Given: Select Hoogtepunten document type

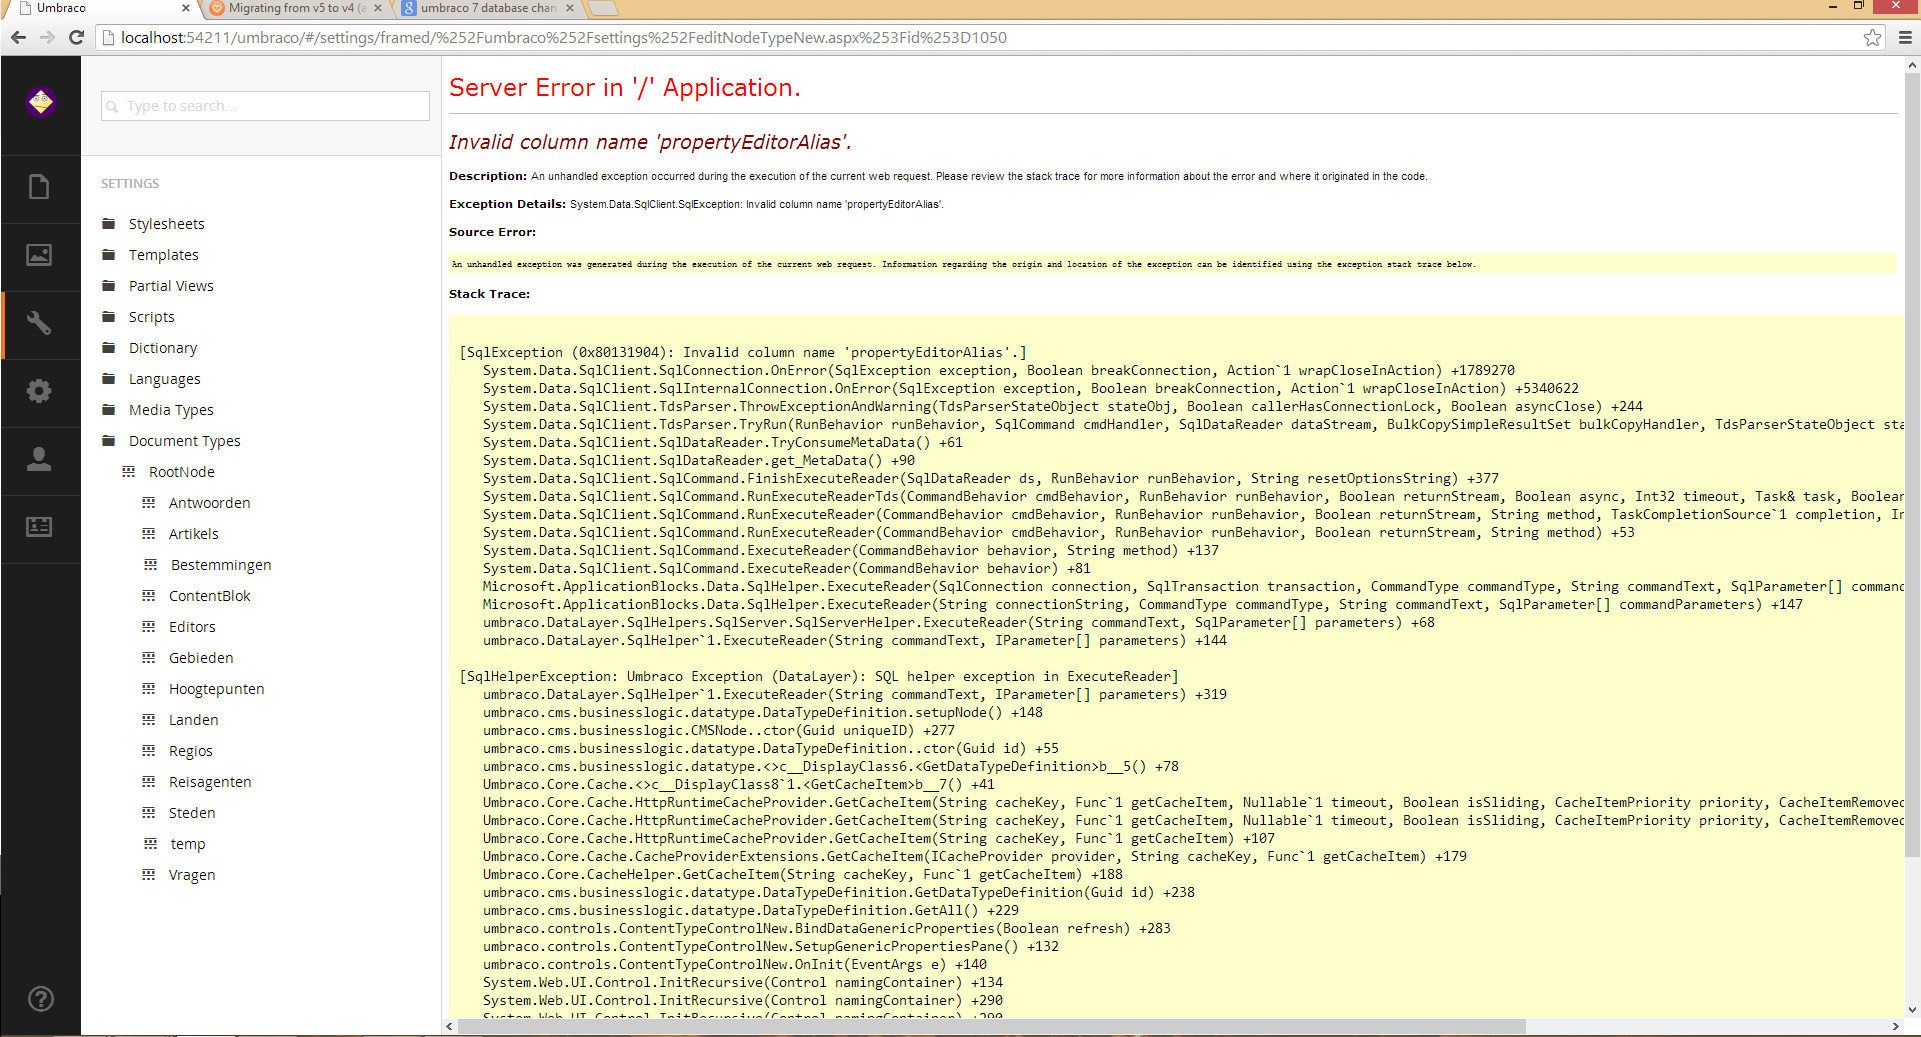Looking at the screenshot, I should click(216, 689).
